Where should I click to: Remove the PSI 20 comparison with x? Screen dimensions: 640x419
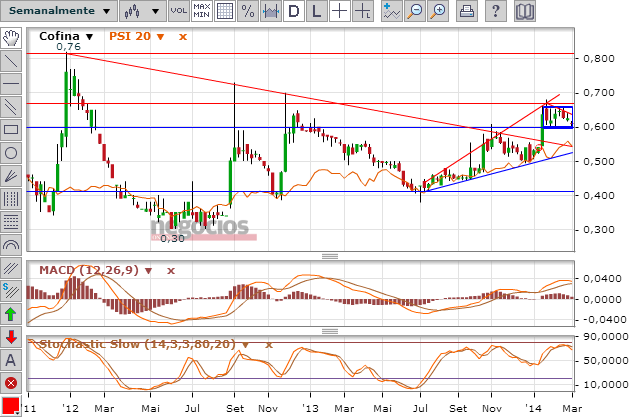pyautogui.click(x=183, y=37)
